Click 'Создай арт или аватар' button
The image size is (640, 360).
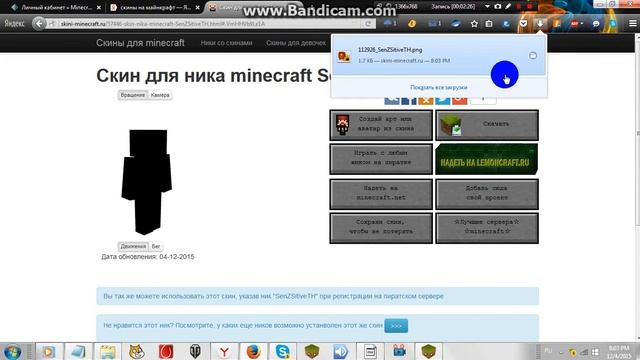(381, 125)
